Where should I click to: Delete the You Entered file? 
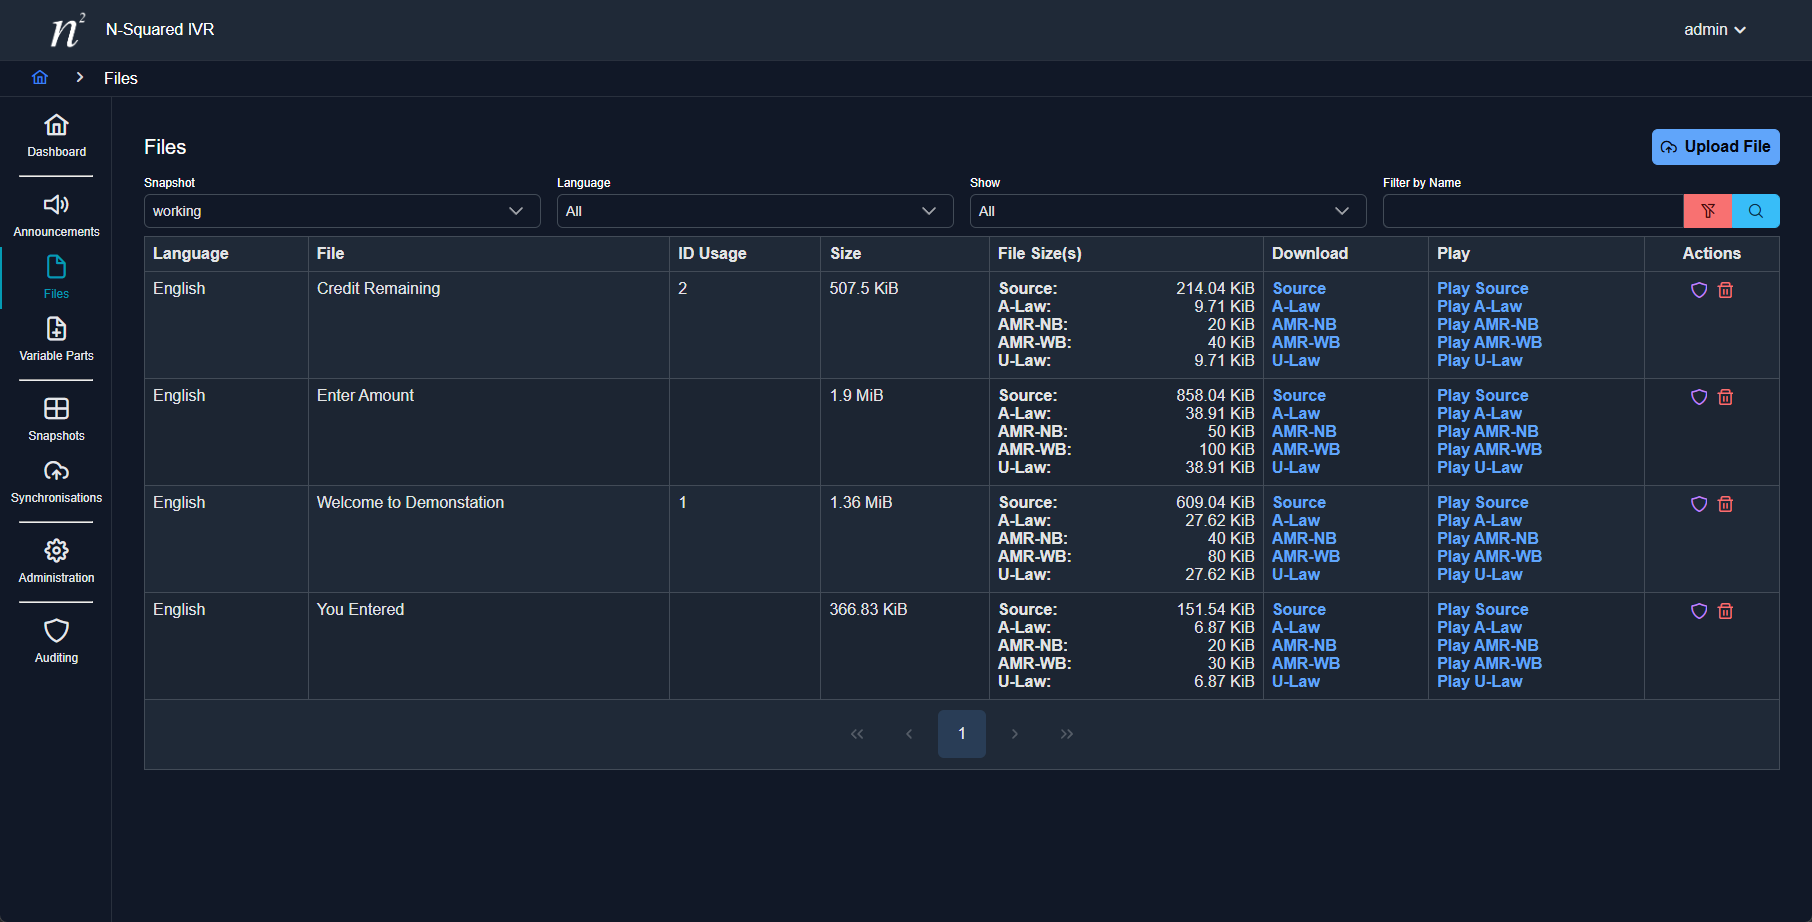[1725, 611]
